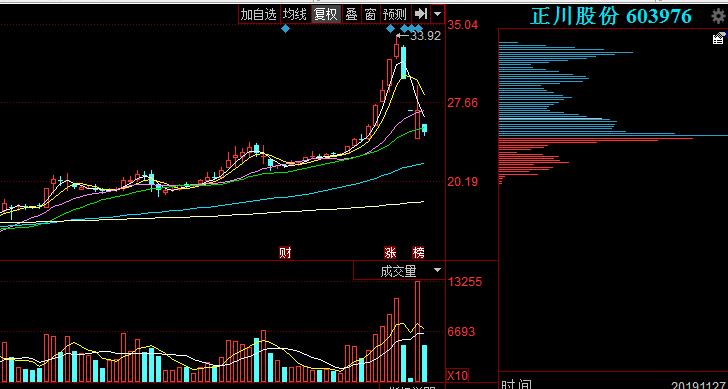Click the 35.04 price axis value

coord(462,25)
